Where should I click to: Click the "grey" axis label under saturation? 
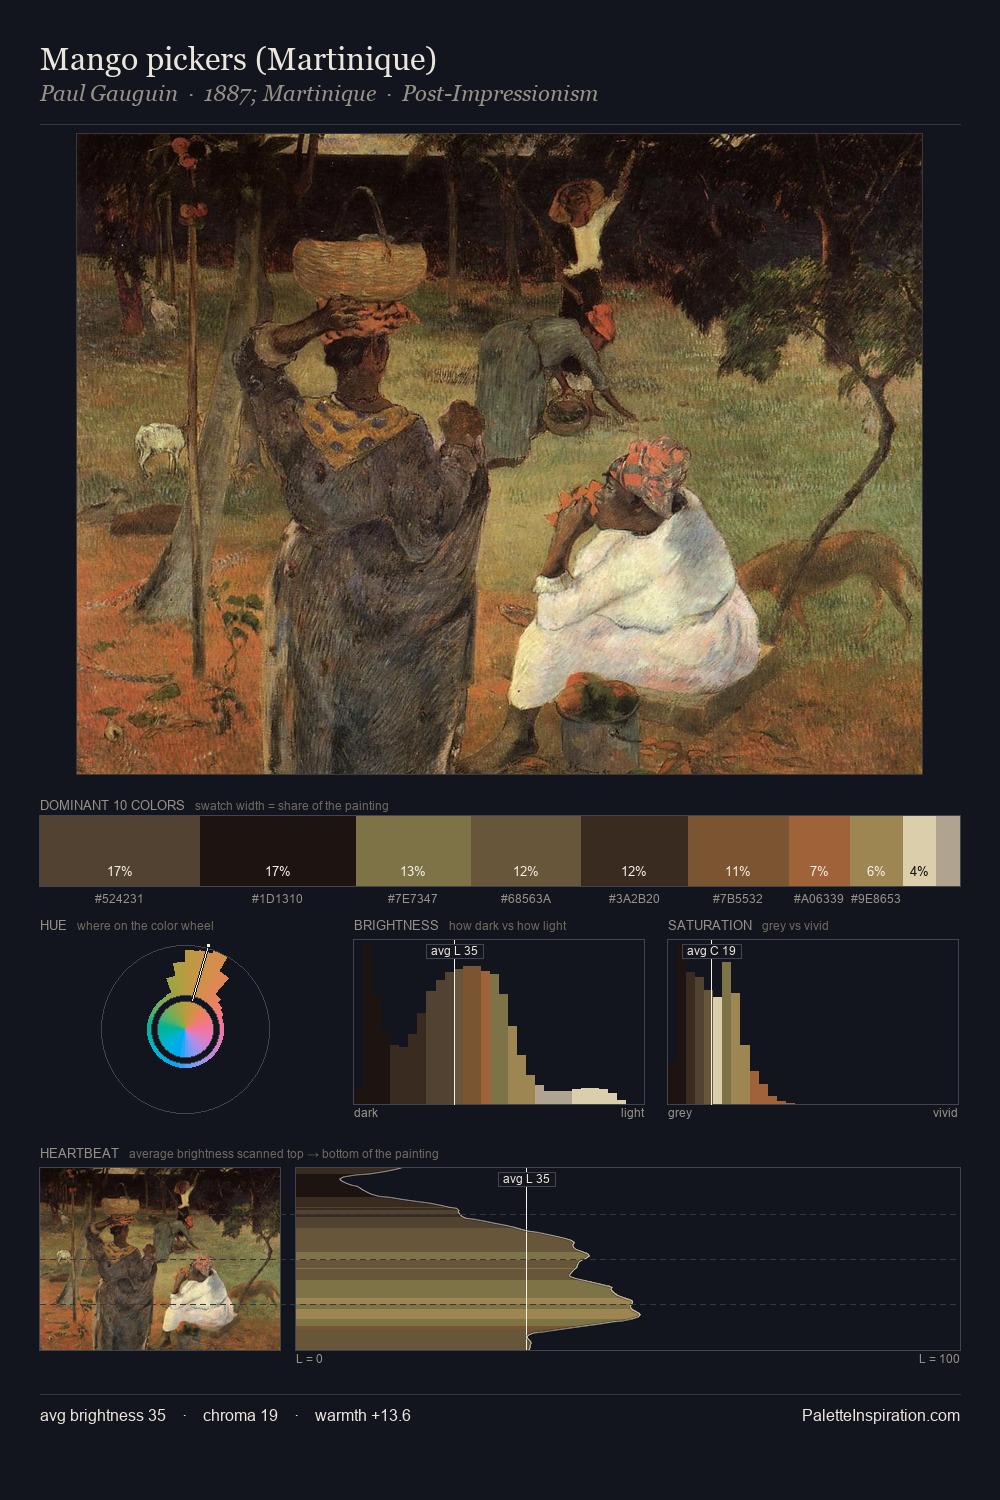click(680, 1112)
